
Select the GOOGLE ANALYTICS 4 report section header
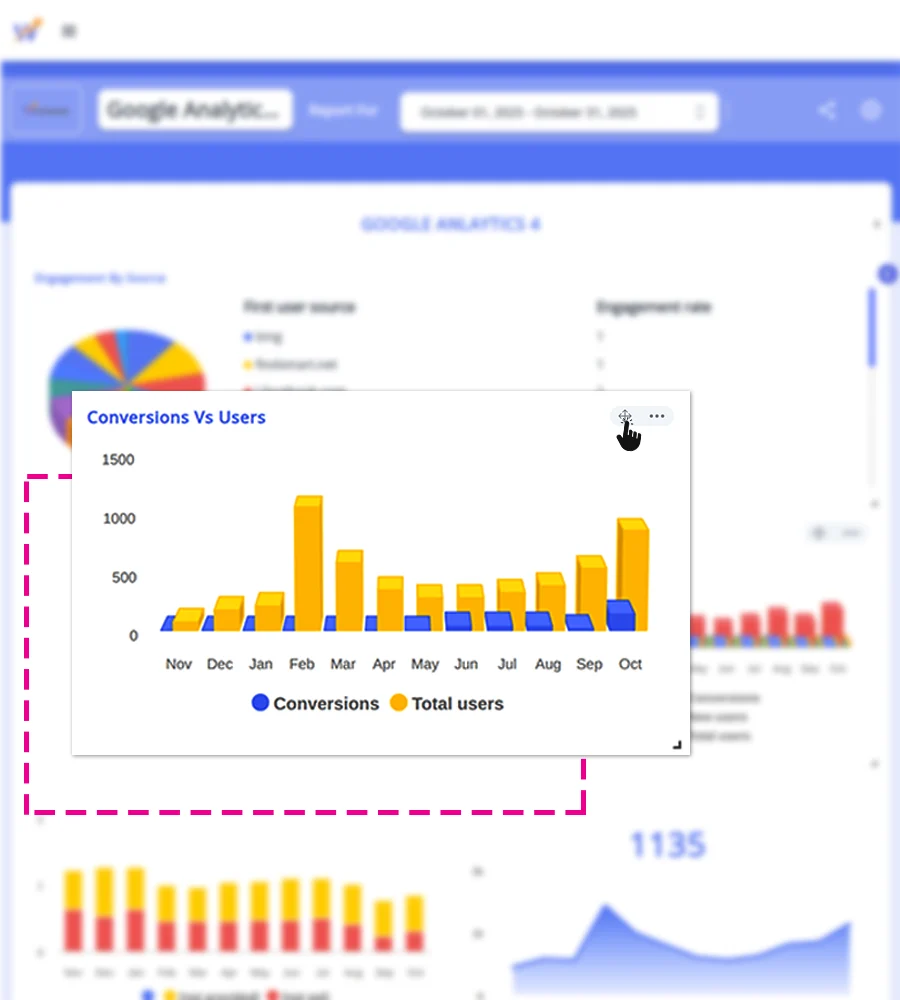(451, 223)
